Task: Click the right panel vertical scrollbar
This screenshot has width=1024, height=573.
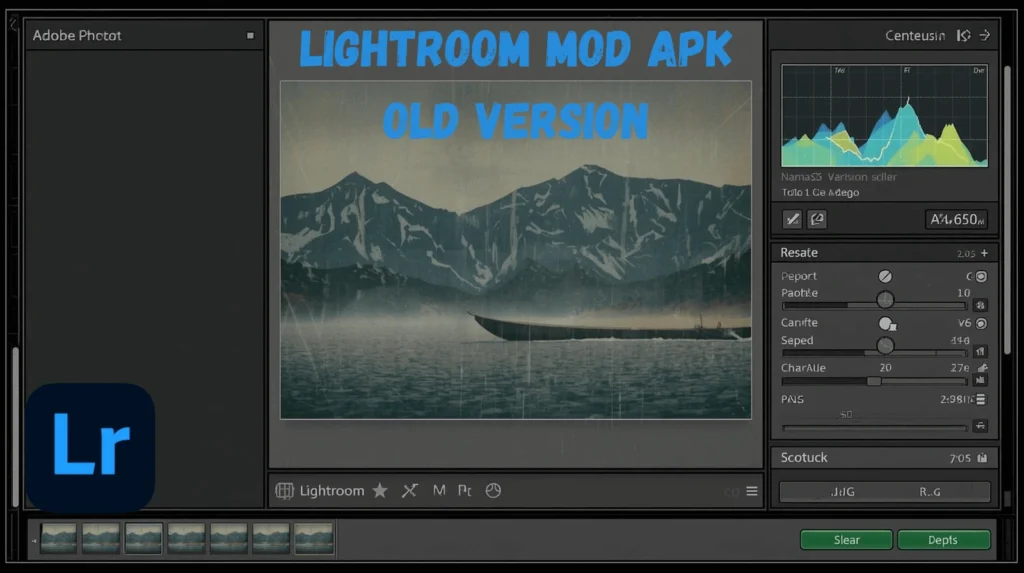Action: pyautogui.click(x=1007, y=209)
